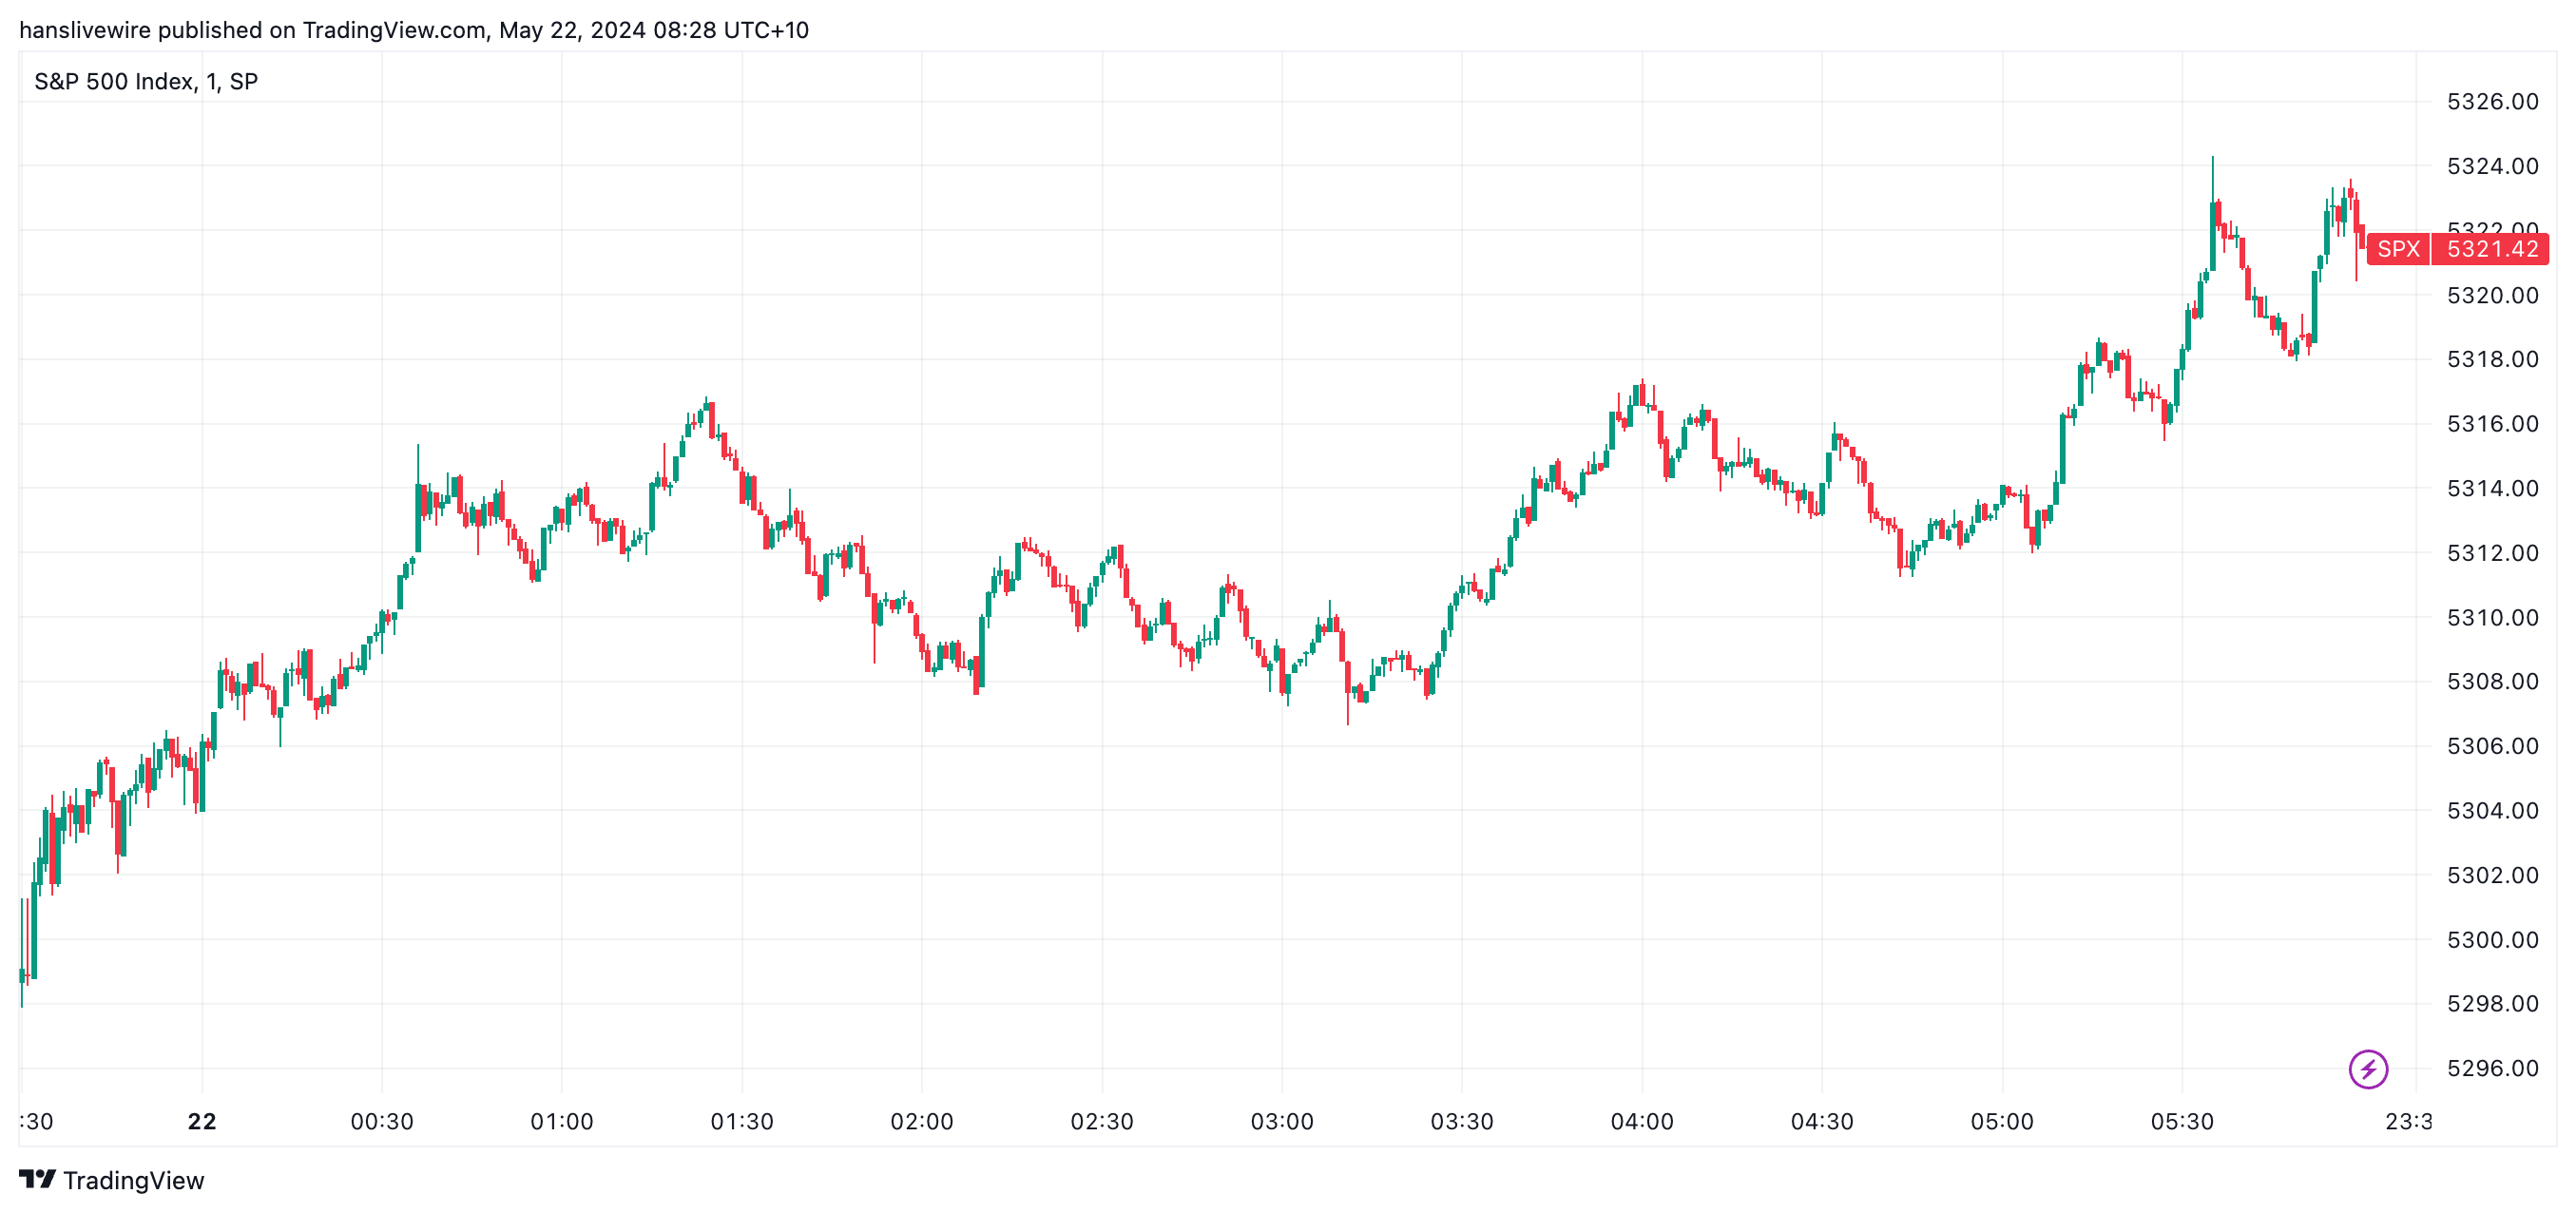The height and width of the screenshot is (1213, 2576).
Task: Click the TradingView logo icon
Action: click(38, 1179)
